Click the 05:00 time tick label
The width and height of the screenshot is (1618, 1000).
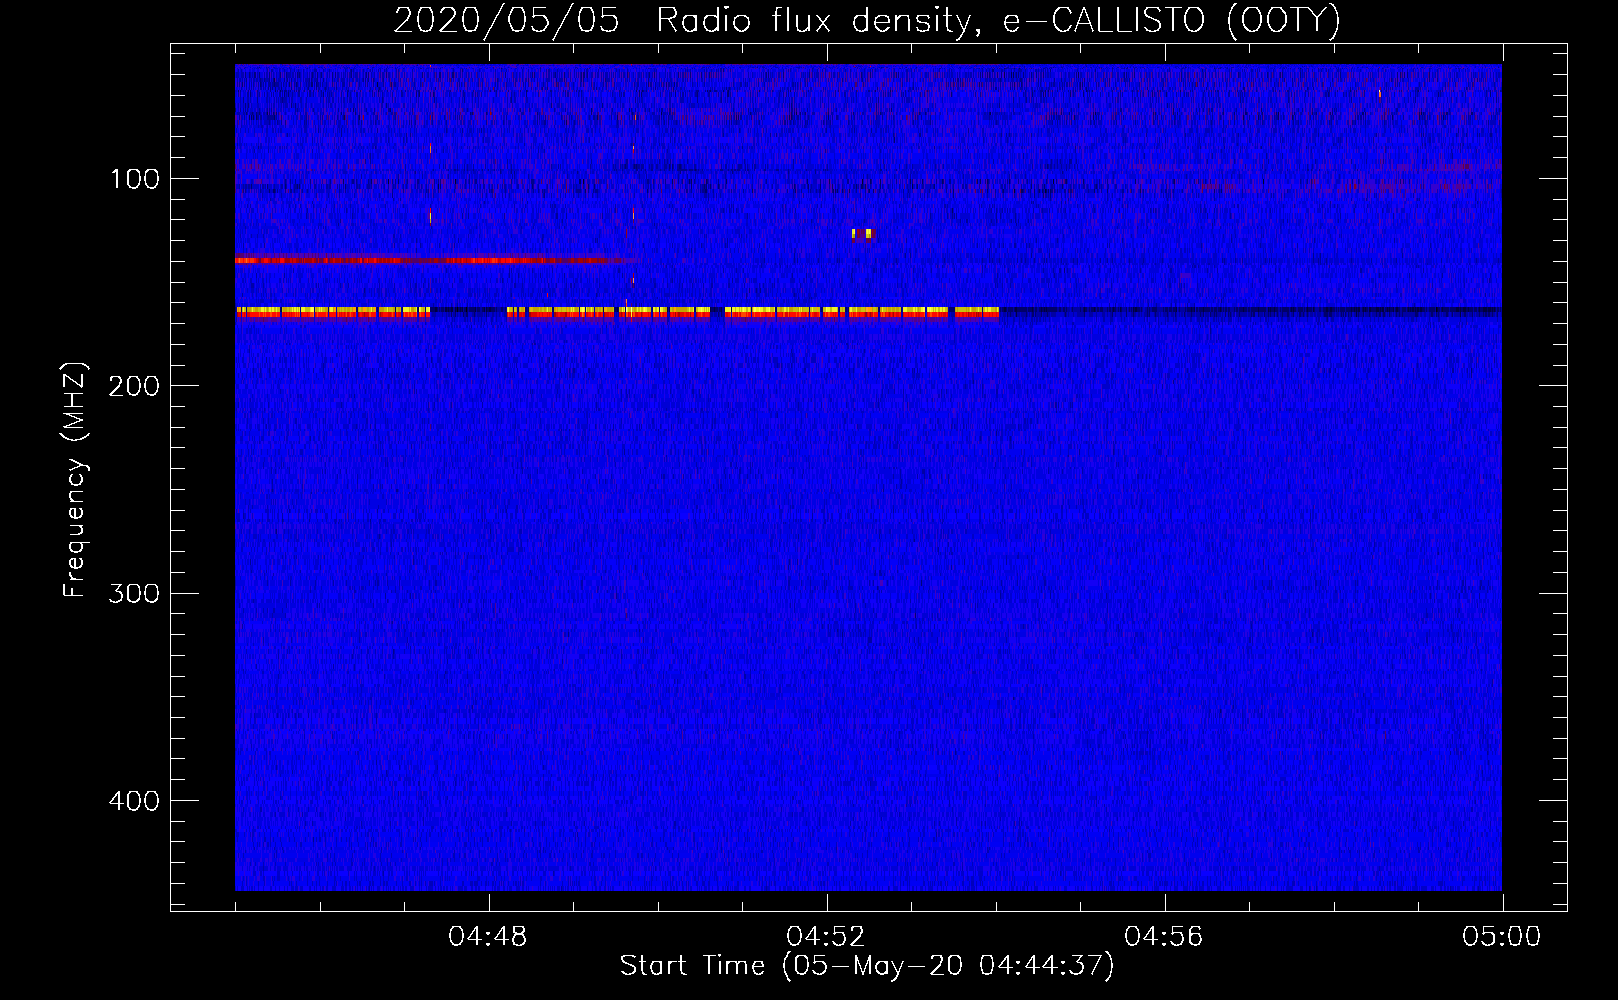pyautogui.click(x=1502, y=937)
